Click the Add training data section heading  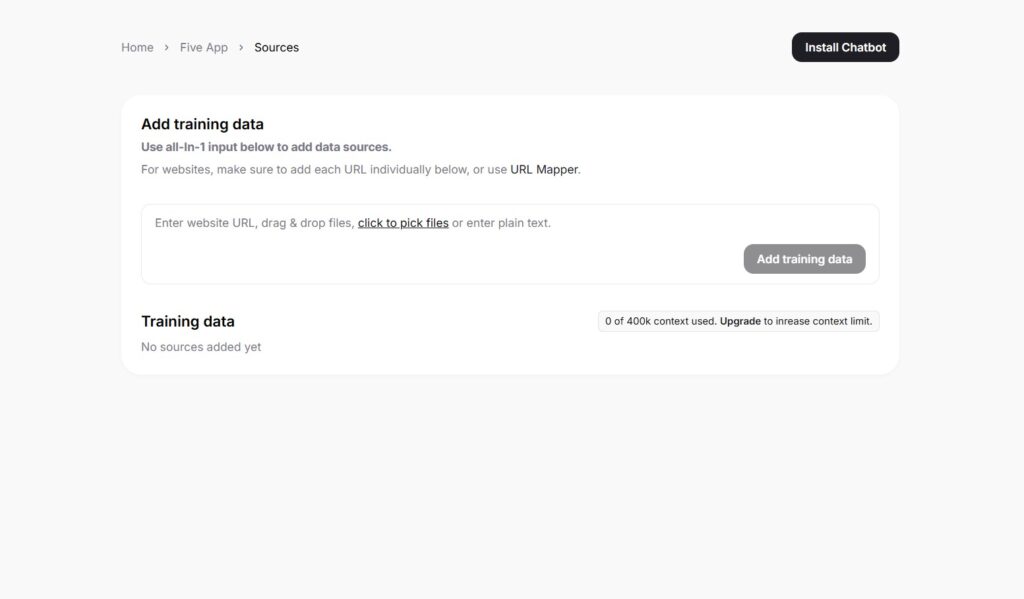[202, 124]
